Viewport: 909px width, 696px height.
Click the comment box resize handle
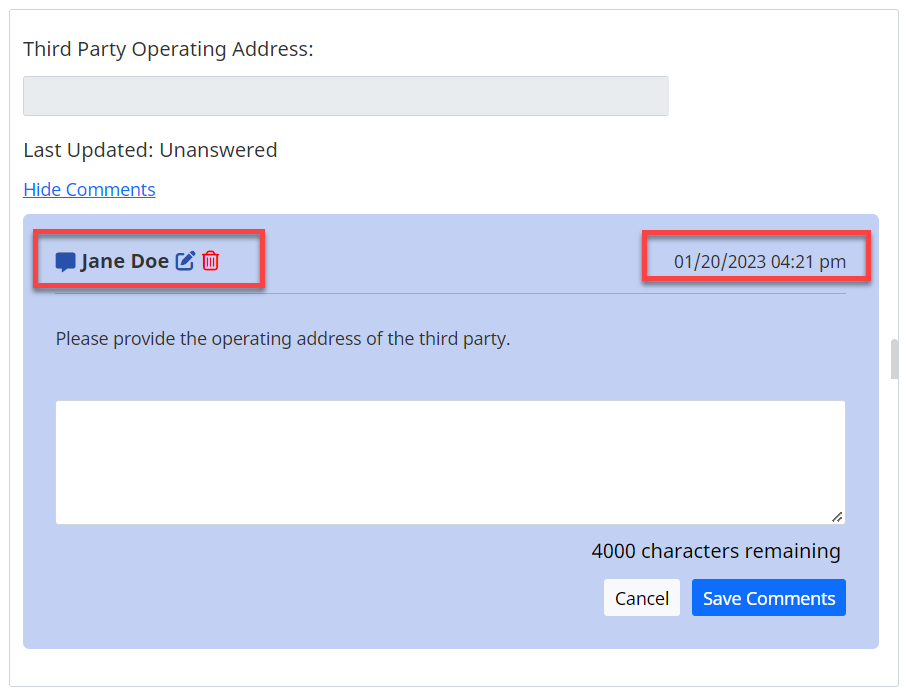point(837,516)
